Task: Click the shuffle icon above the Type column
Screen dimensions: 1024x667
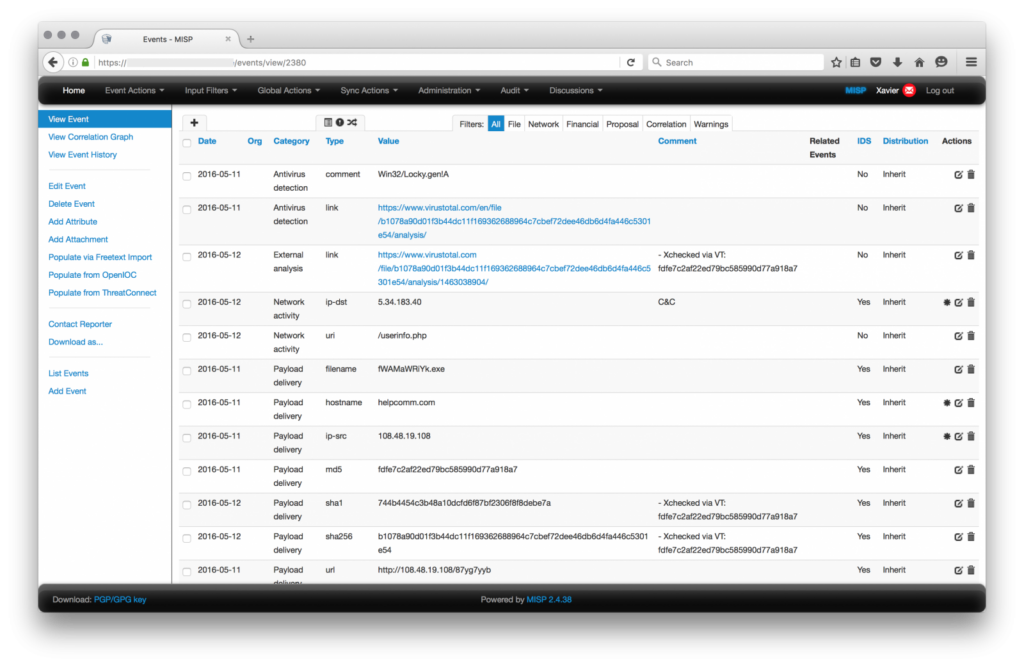Action: tap(352, 122)
